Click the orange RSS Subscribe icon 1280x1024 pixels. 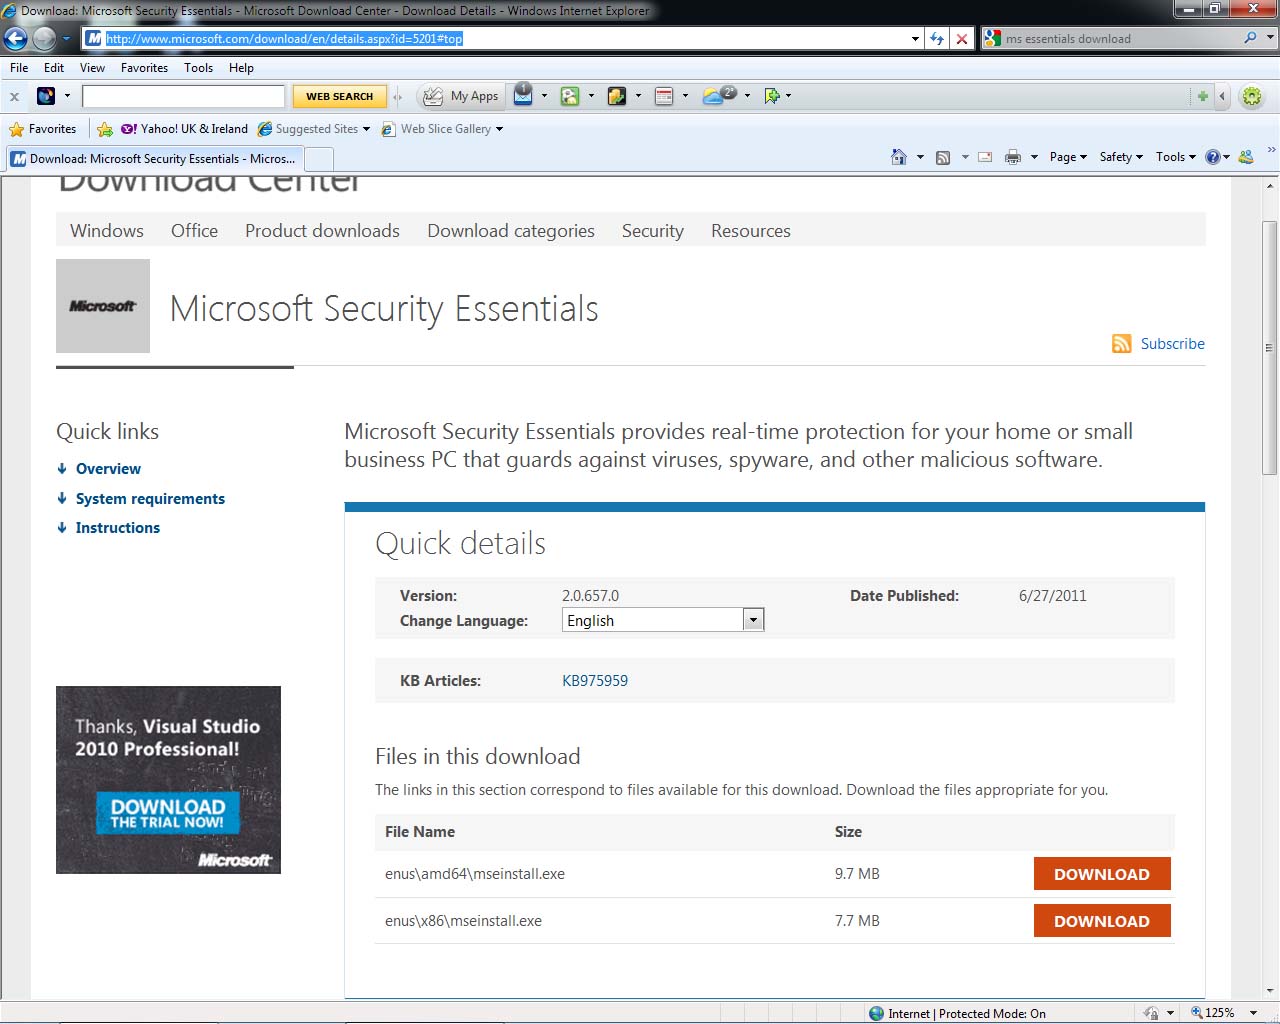coord(1122,344)
